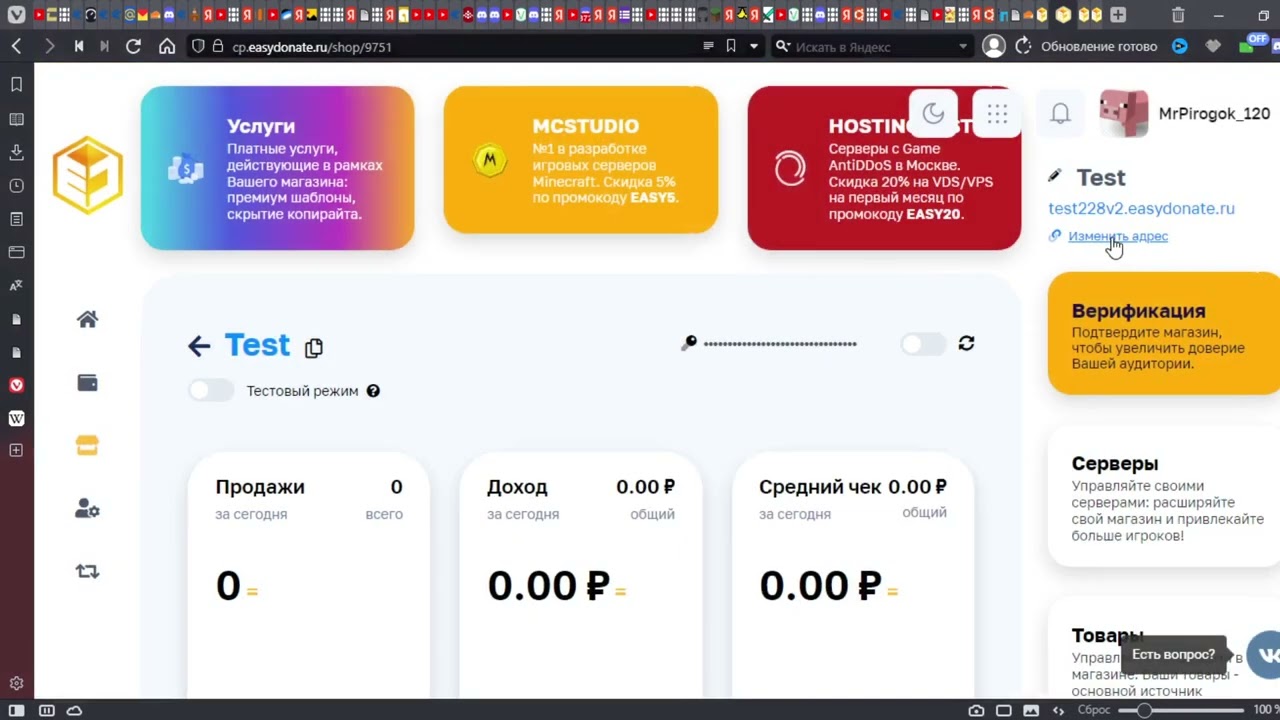1280x720 pixels.
Task: Open the shield tracker-blocker icon
Action: tap(198, 46)
